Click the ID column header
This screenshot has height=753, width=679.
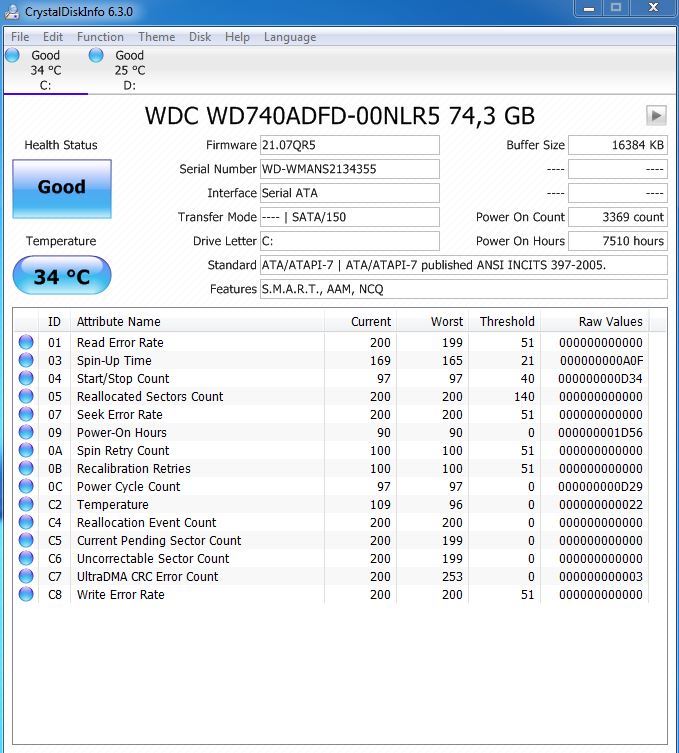point(54,321)
